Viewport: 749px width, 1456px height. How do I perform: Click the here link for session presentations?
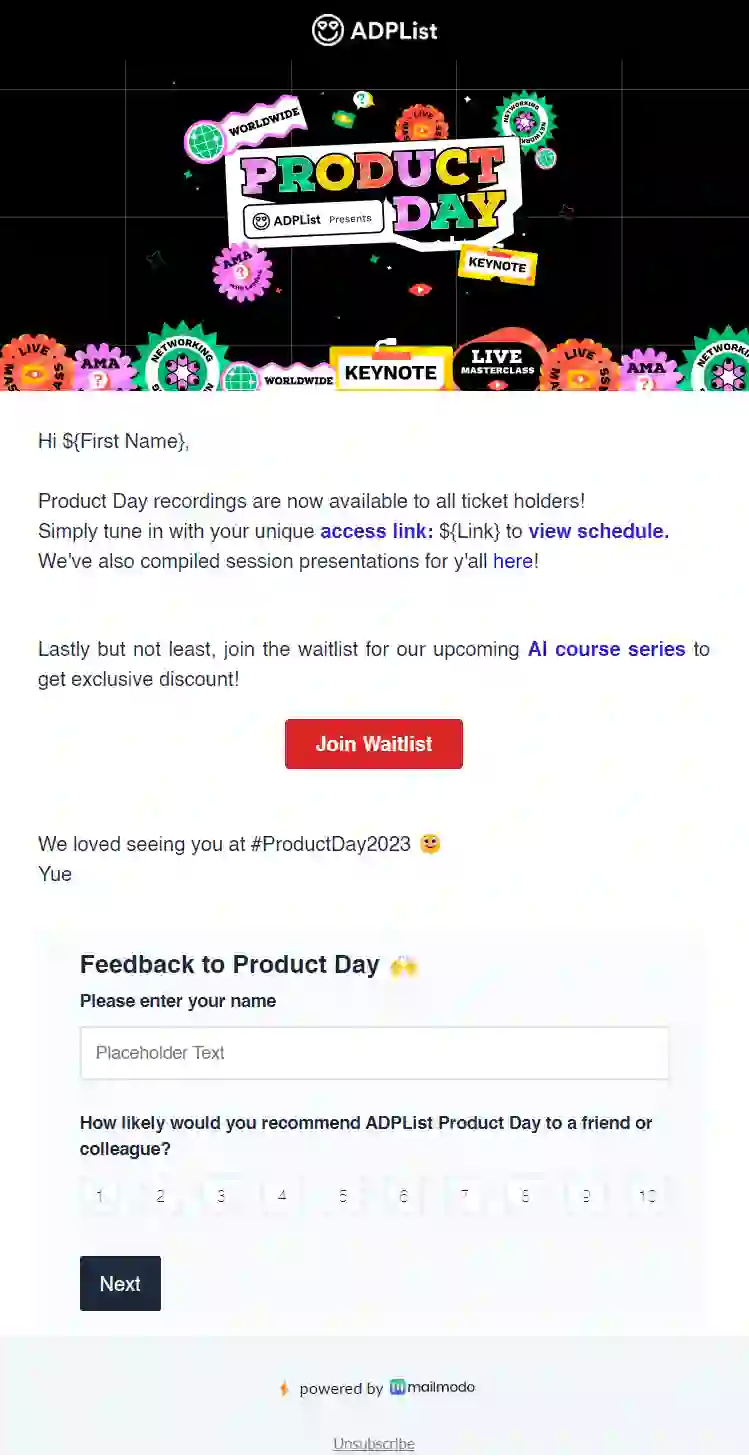[513, 561]
